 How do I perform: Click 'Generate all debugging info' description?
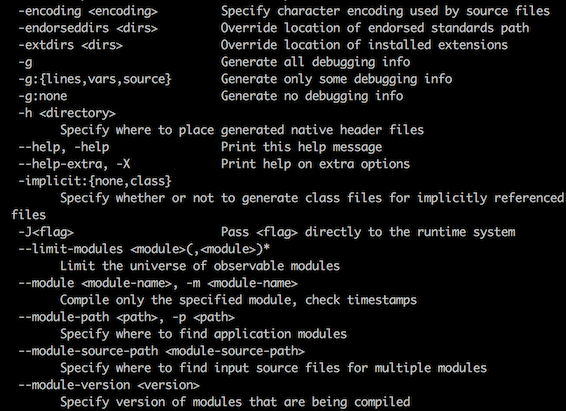pyautogui.click(x=315, y=62)
